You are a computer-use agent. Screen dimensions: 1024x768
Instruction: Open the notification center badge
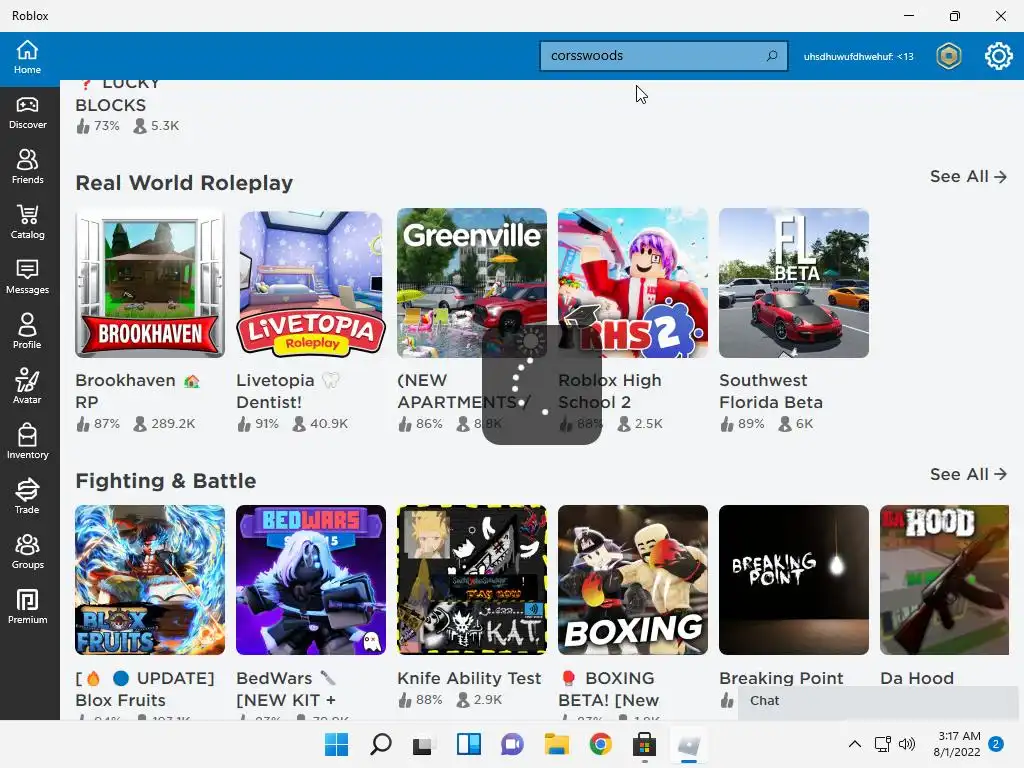(x=996, y=744)
